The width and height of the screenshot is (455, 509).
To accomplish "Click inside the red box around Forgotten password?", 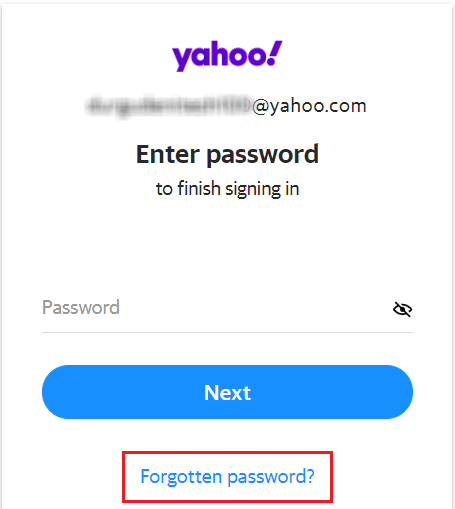I will [227, 477].
